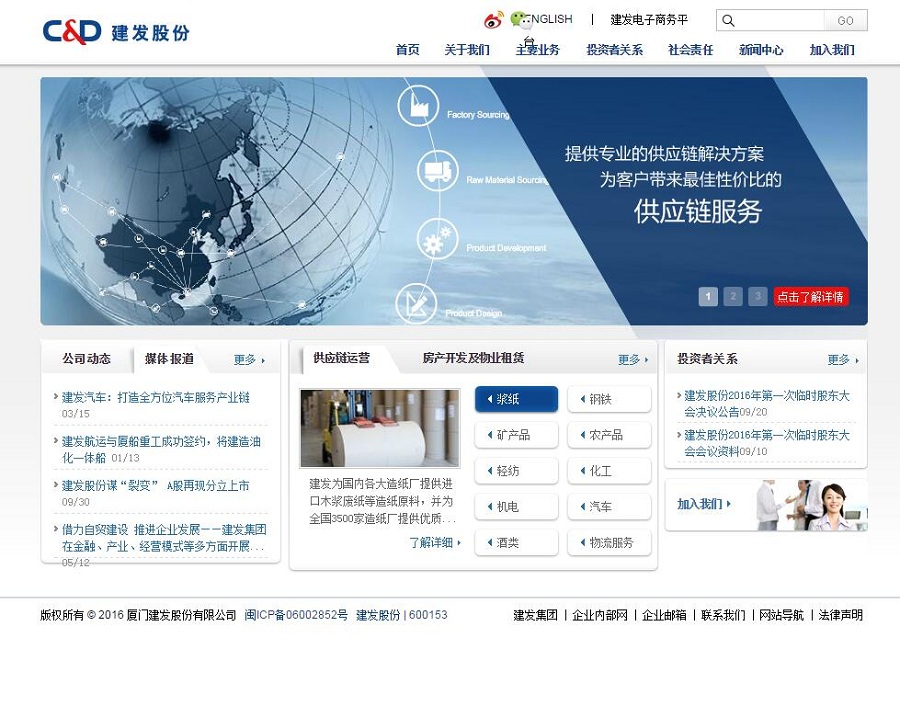Open the Weibo social icon
Viewport: 900px width, 706px height.
(493, 20)
